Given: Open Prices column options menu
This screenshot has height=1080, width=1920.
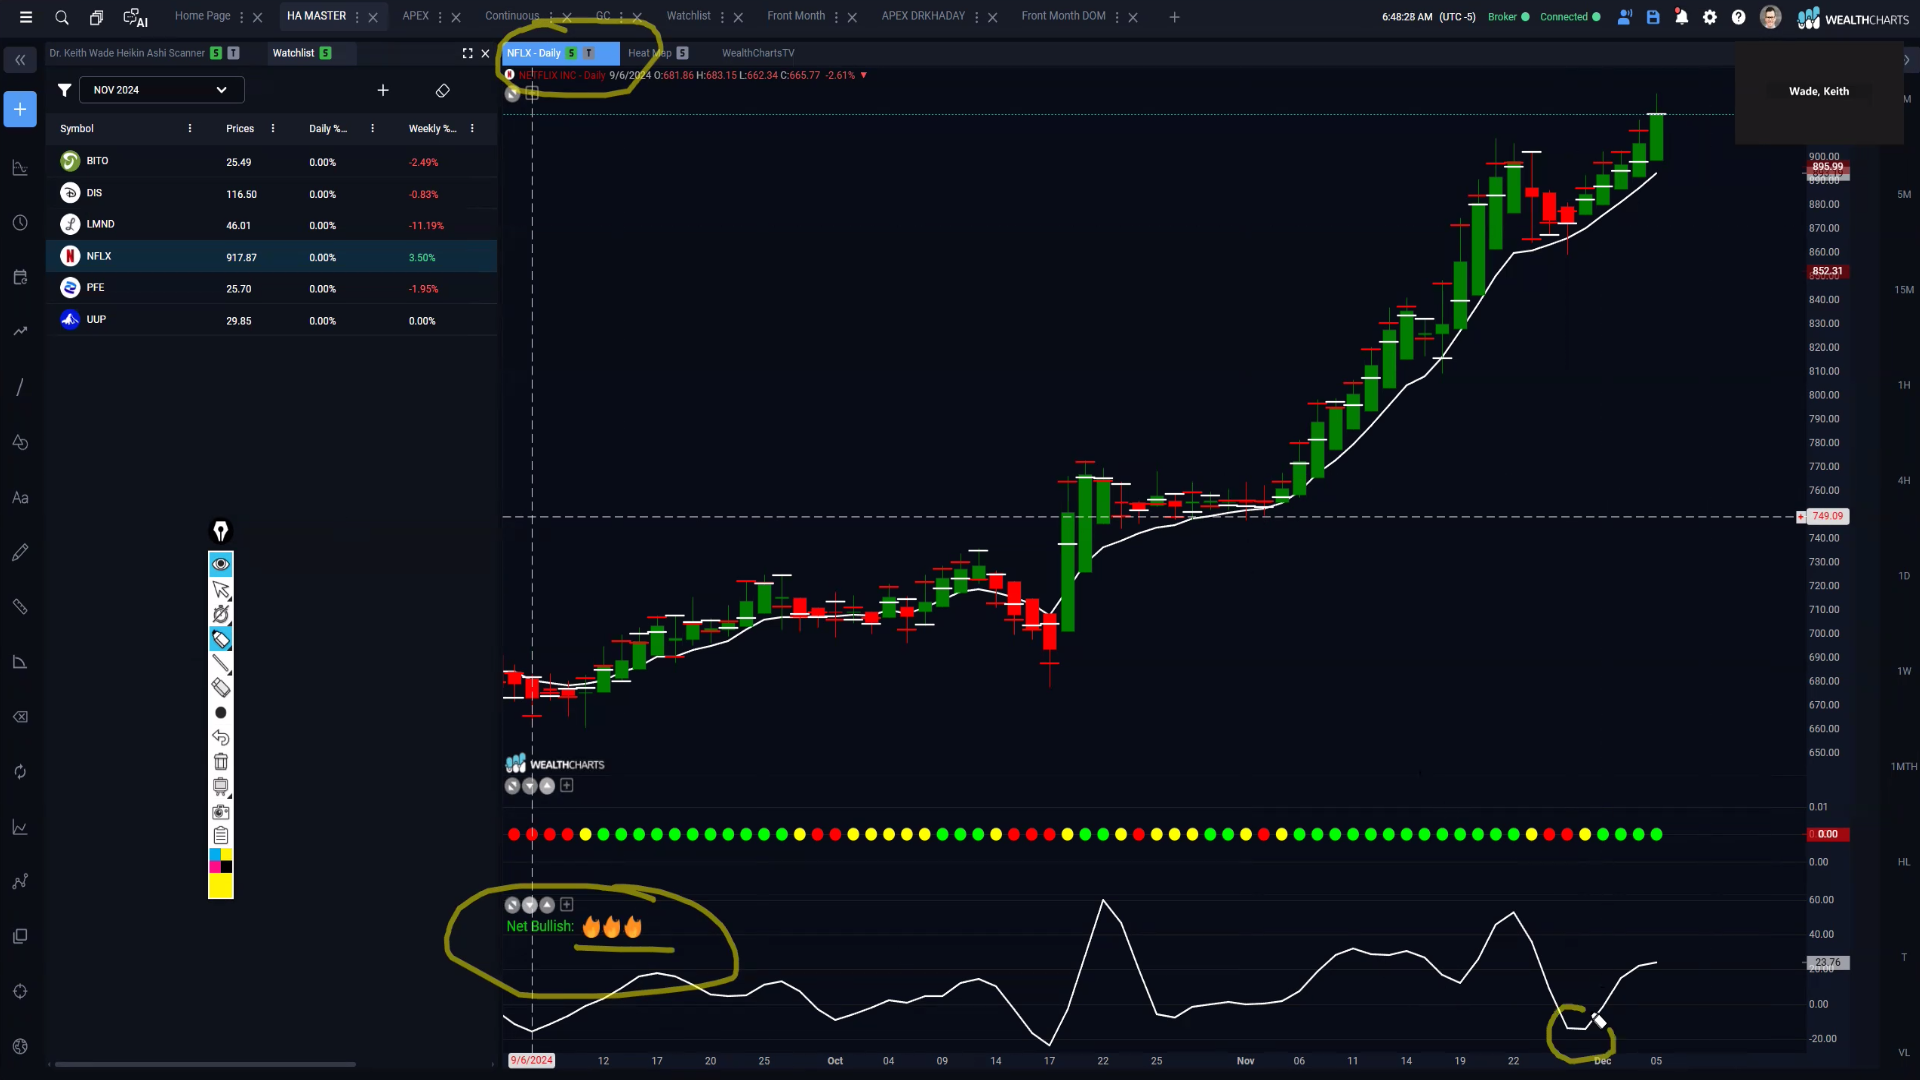Looking at the screenshot, I should (273, 128).
